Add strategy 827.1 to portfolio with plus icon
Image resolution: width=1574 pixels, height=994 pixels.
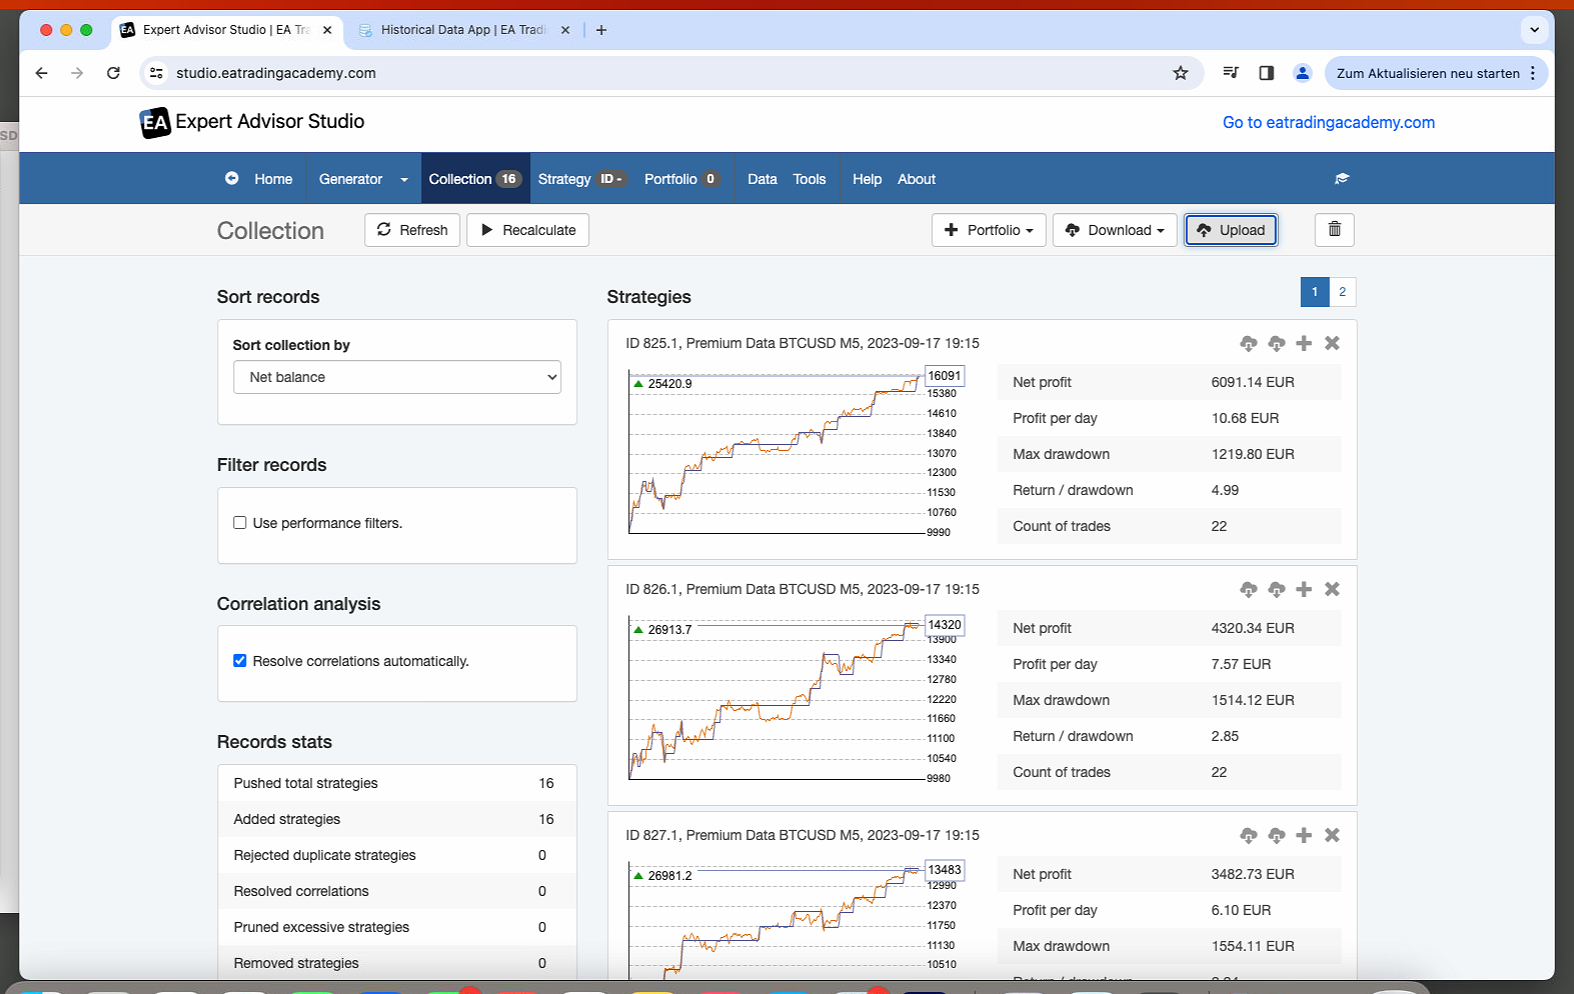1304,835
